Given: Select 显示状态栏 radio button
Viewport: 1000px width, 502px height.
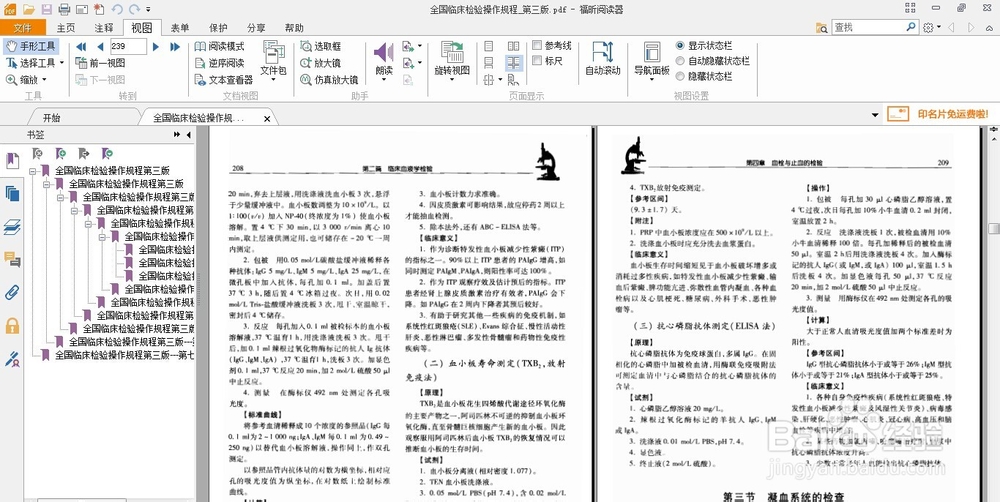Looking at the screenshot, I should coord(680,45).
